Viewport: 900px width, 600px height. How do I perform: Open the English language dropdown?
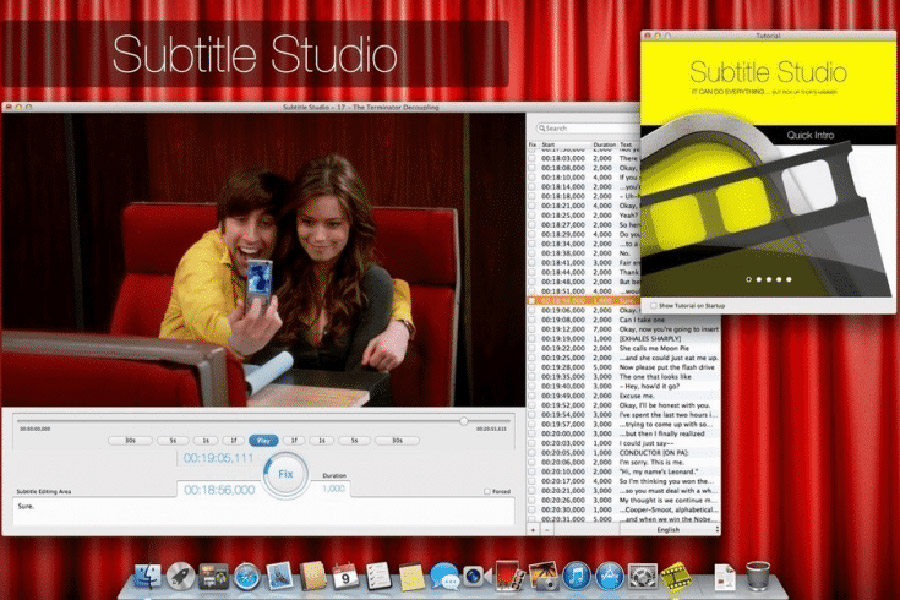(x=670, y=530)
